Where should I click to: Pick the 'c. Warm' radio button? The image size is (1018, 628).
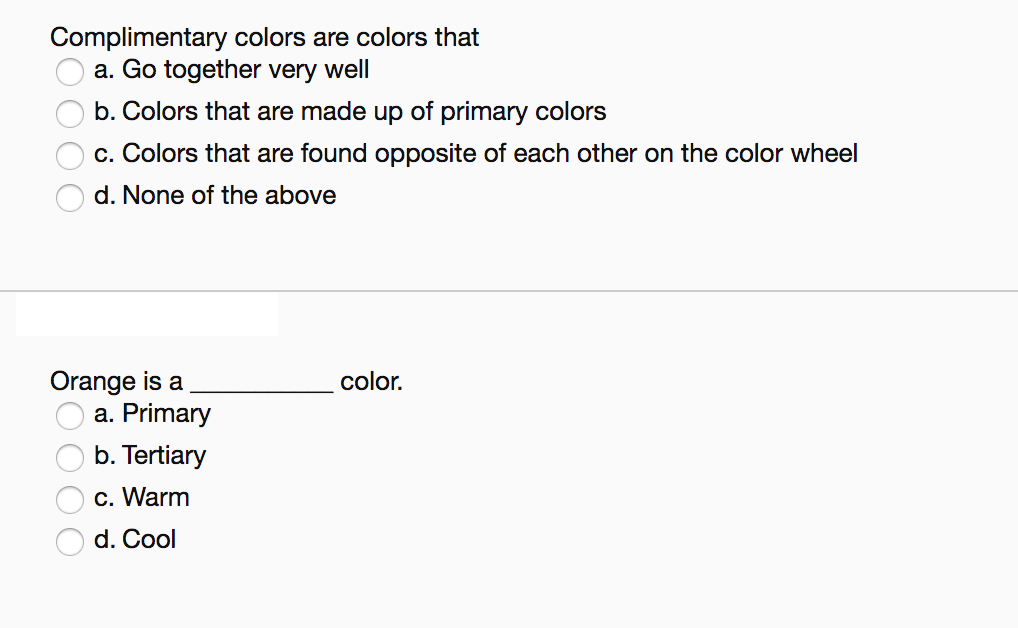(x=69, y=499)
